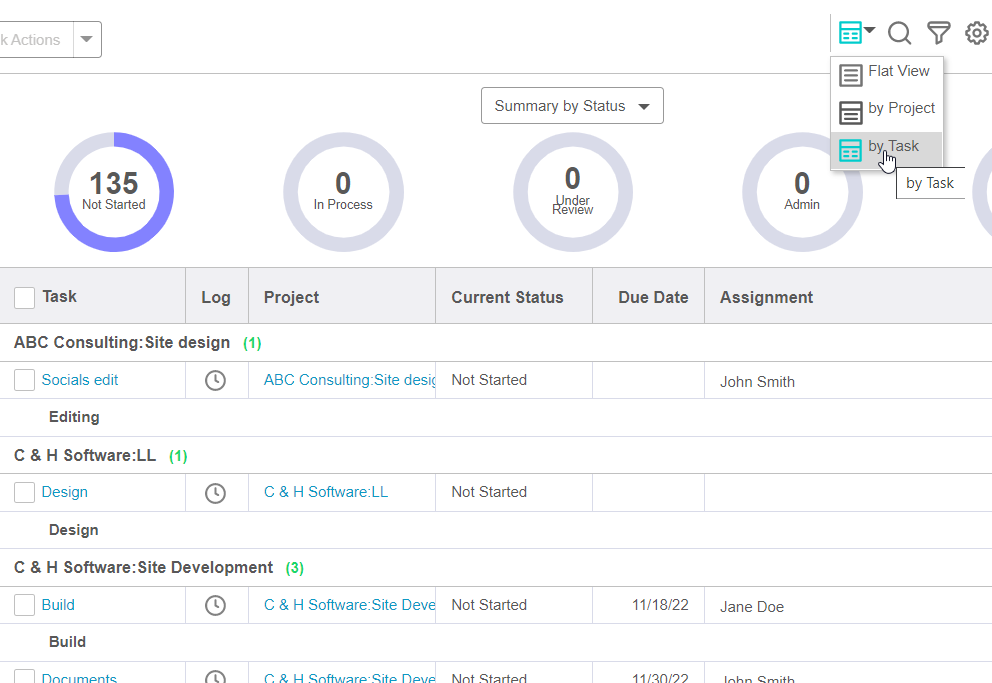Open C & H Software:LL project link
The image size is (992, 683).
pos(325,492)
